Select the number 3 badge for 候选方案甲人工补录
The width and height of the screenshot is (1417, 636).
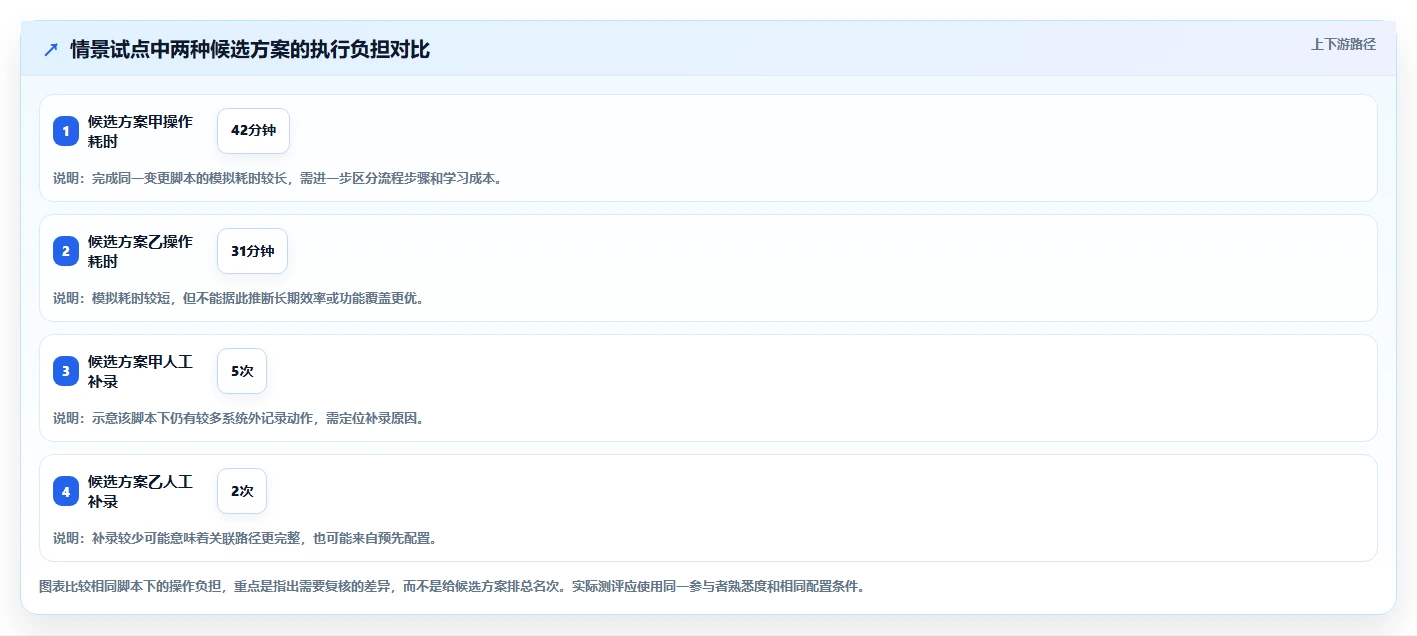pyautogui.click(x=66, y=371)
